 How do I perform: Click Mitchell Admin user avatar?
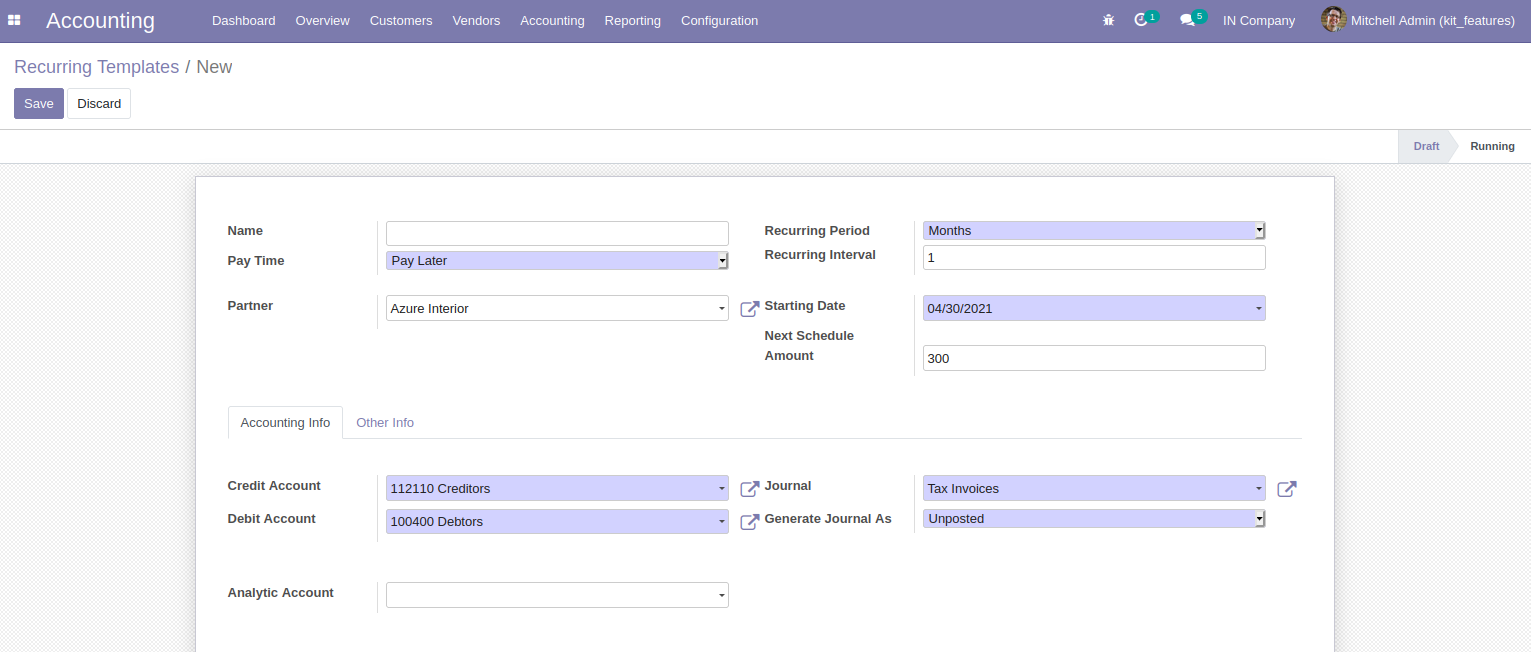1333,20
